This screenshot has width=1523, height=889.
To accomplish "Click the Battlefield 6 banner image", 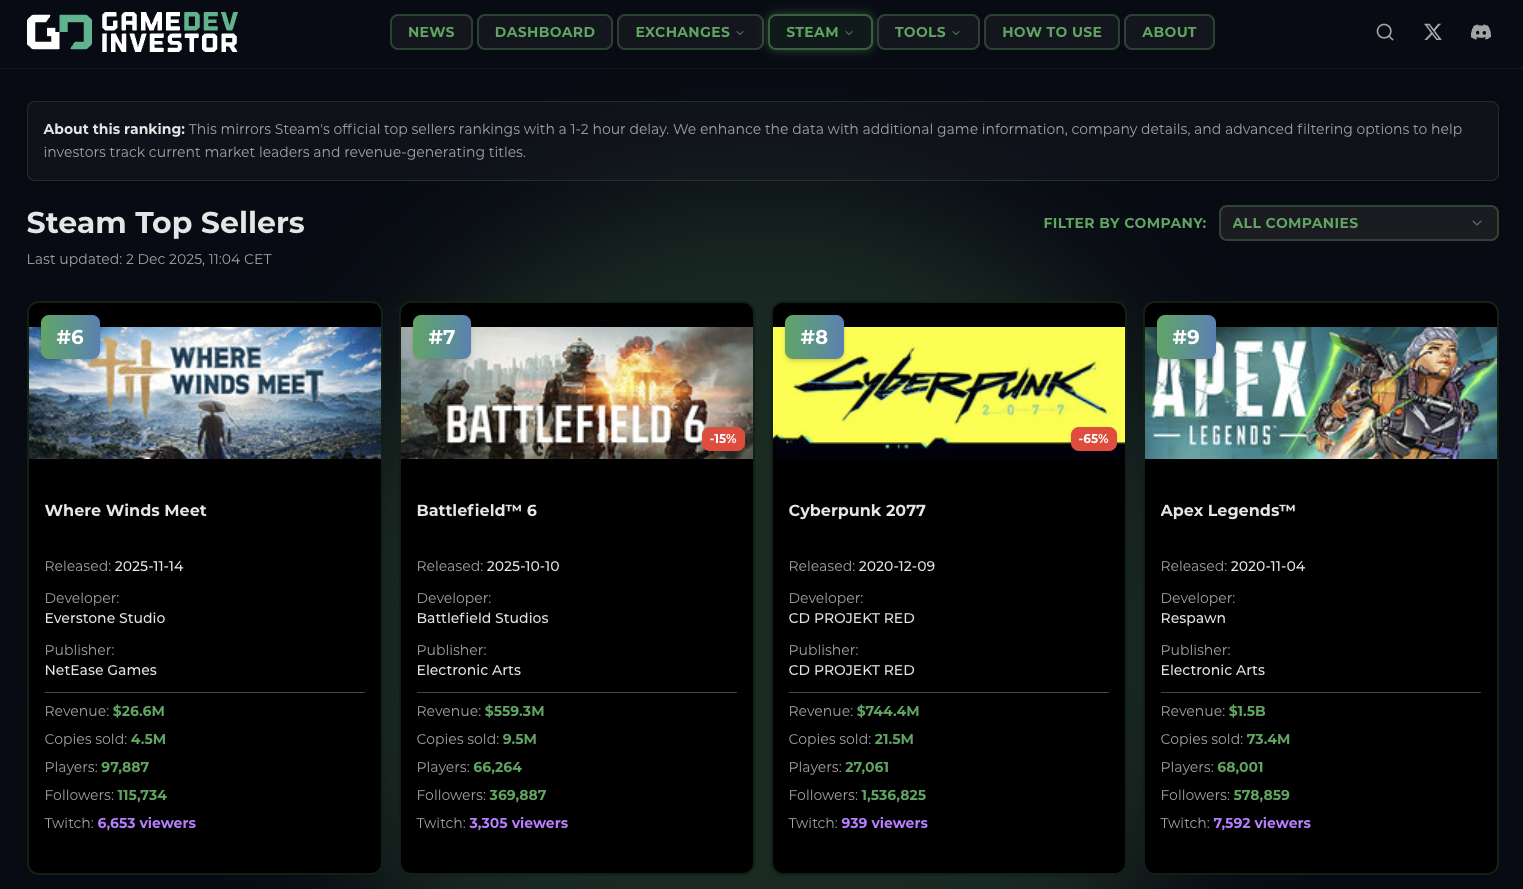I will tap(576, 390).
